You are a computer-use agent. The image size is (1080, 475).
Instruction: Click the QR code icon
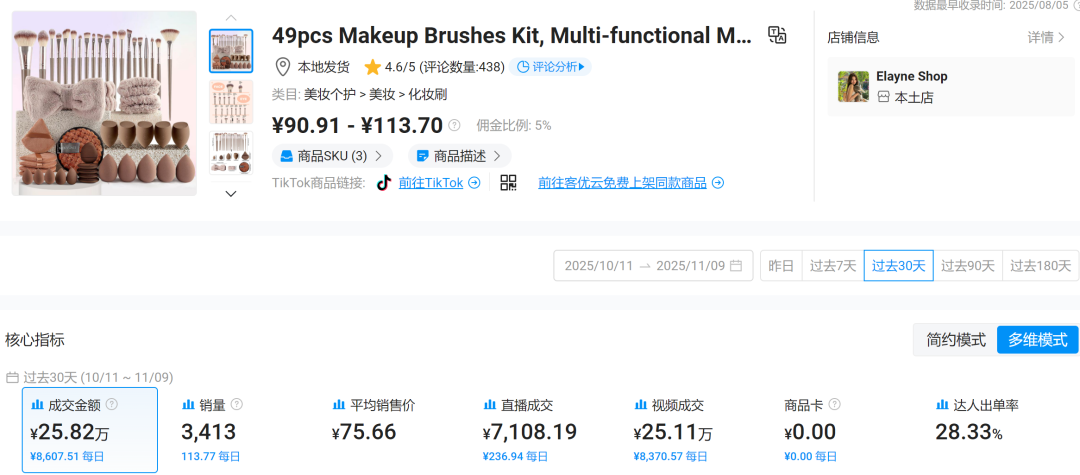tap(508, 182)
